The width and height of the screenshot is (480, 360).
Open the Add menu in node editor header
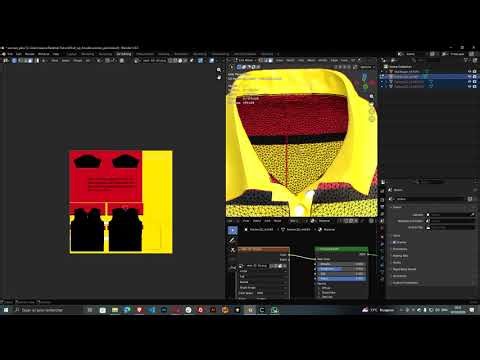267,221
